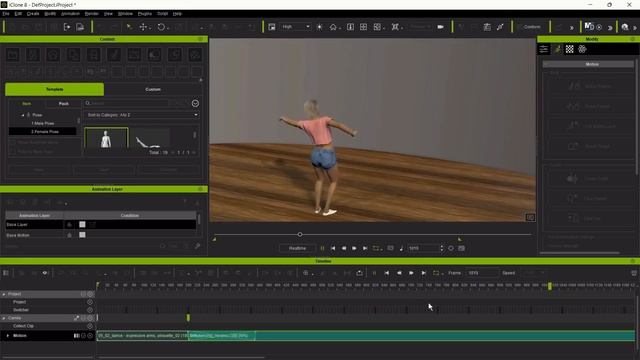Click the round options button beside search

tap(195, 104)
